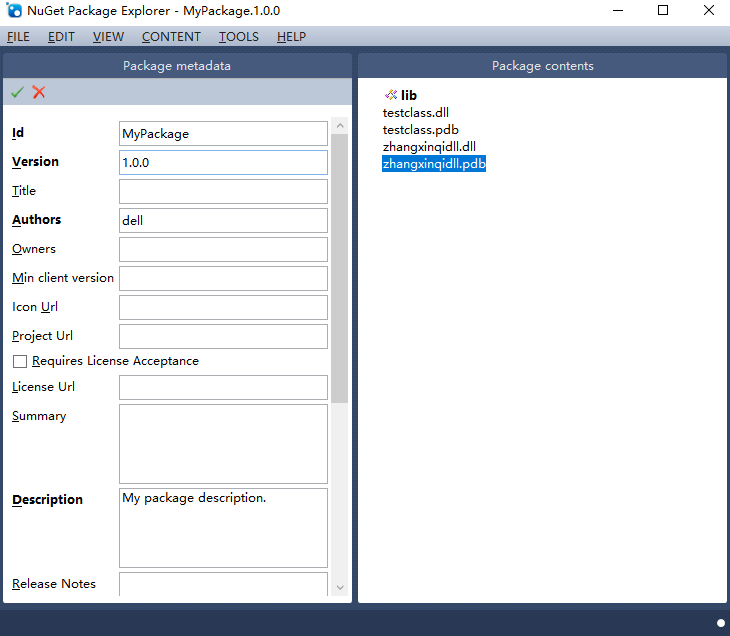Click the Description text area
Screen dimensions: 730x636
tap(223, 528)
